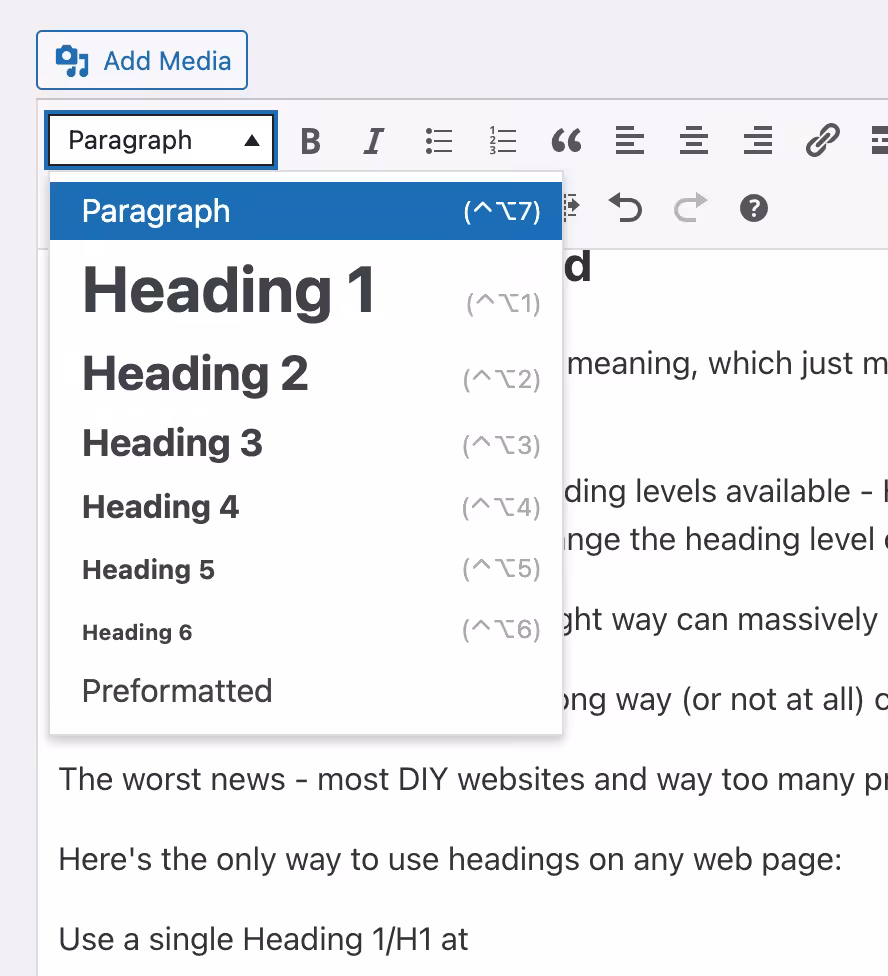This screenshot has width=888, height=976.
Task: Select Paragraph in the format list
Action: [306, 211]
